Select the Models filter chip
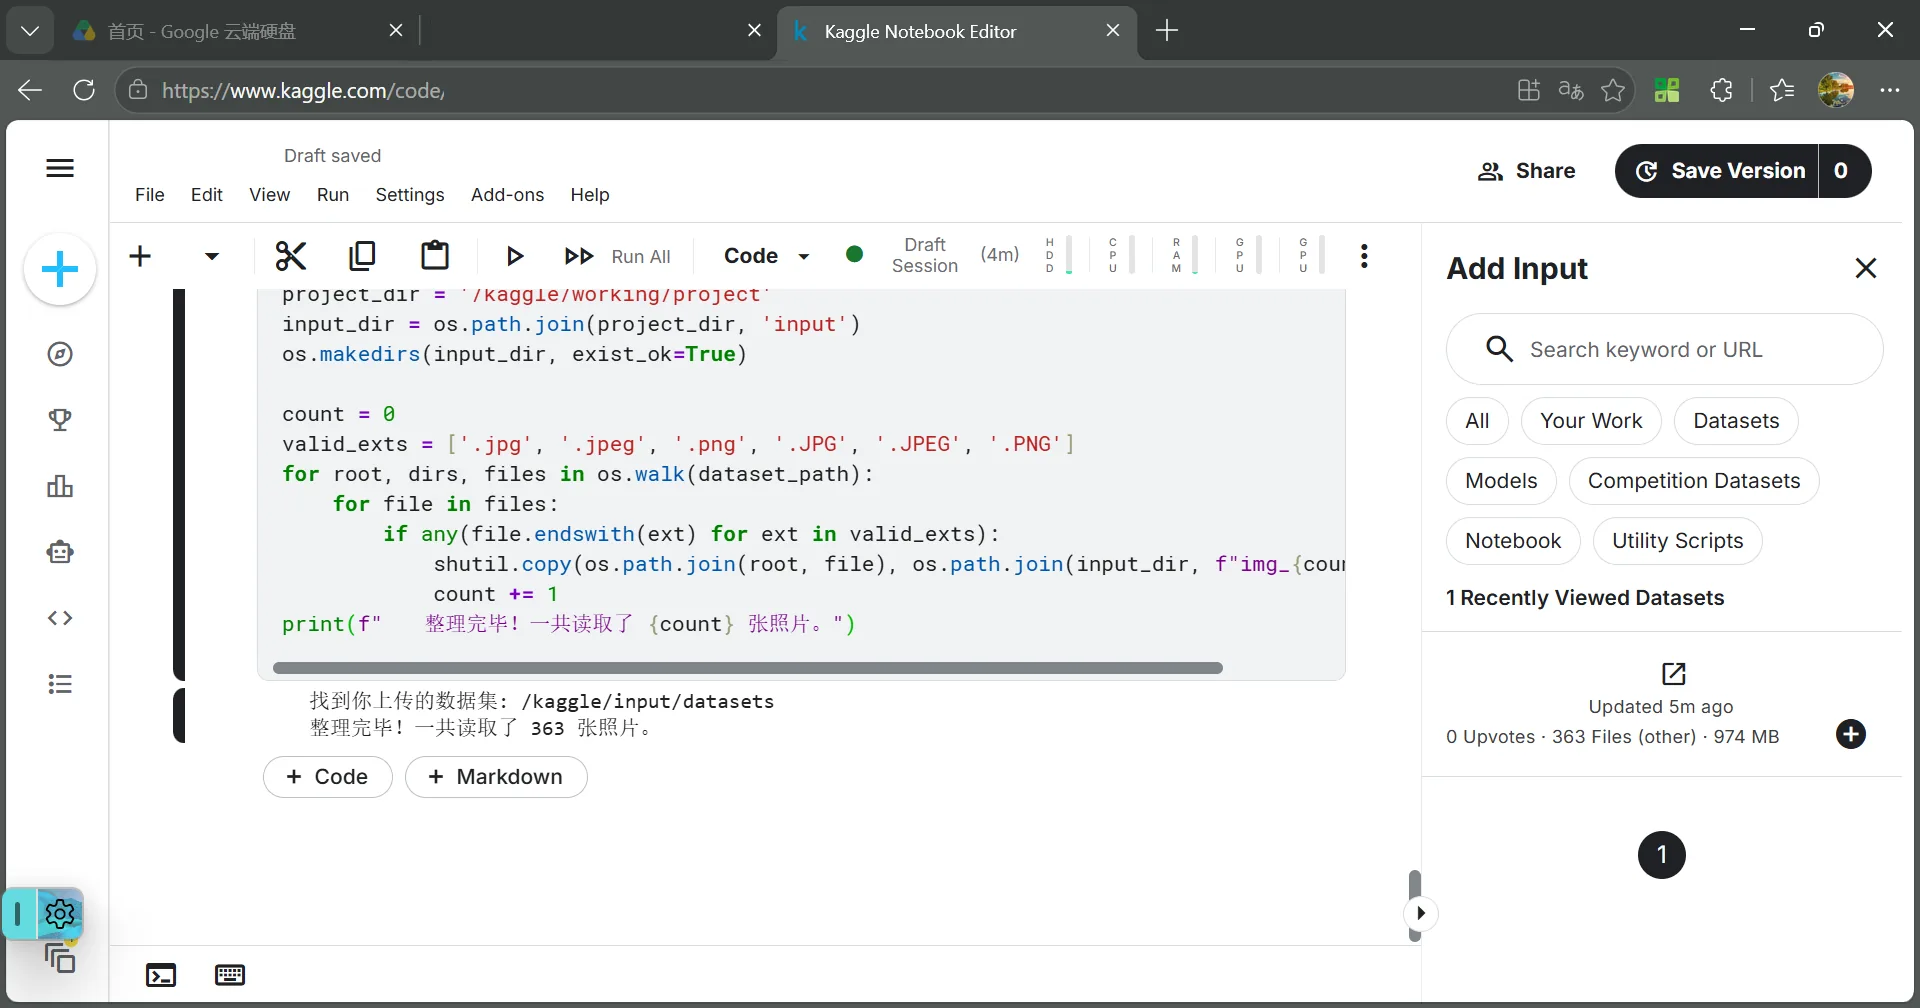This screenshot has width=1920, height=1008. (x=1501, y=481)
